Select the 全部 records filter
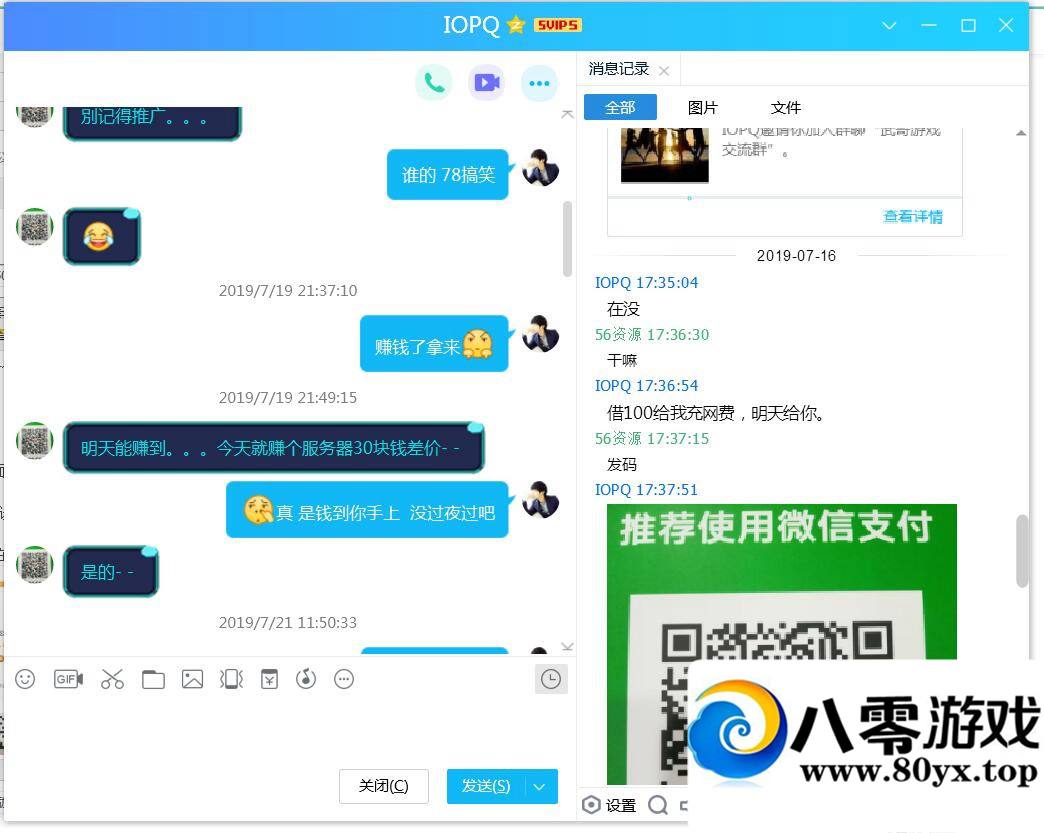Viewport: 1044px width, 833px height. click(620, 107)
